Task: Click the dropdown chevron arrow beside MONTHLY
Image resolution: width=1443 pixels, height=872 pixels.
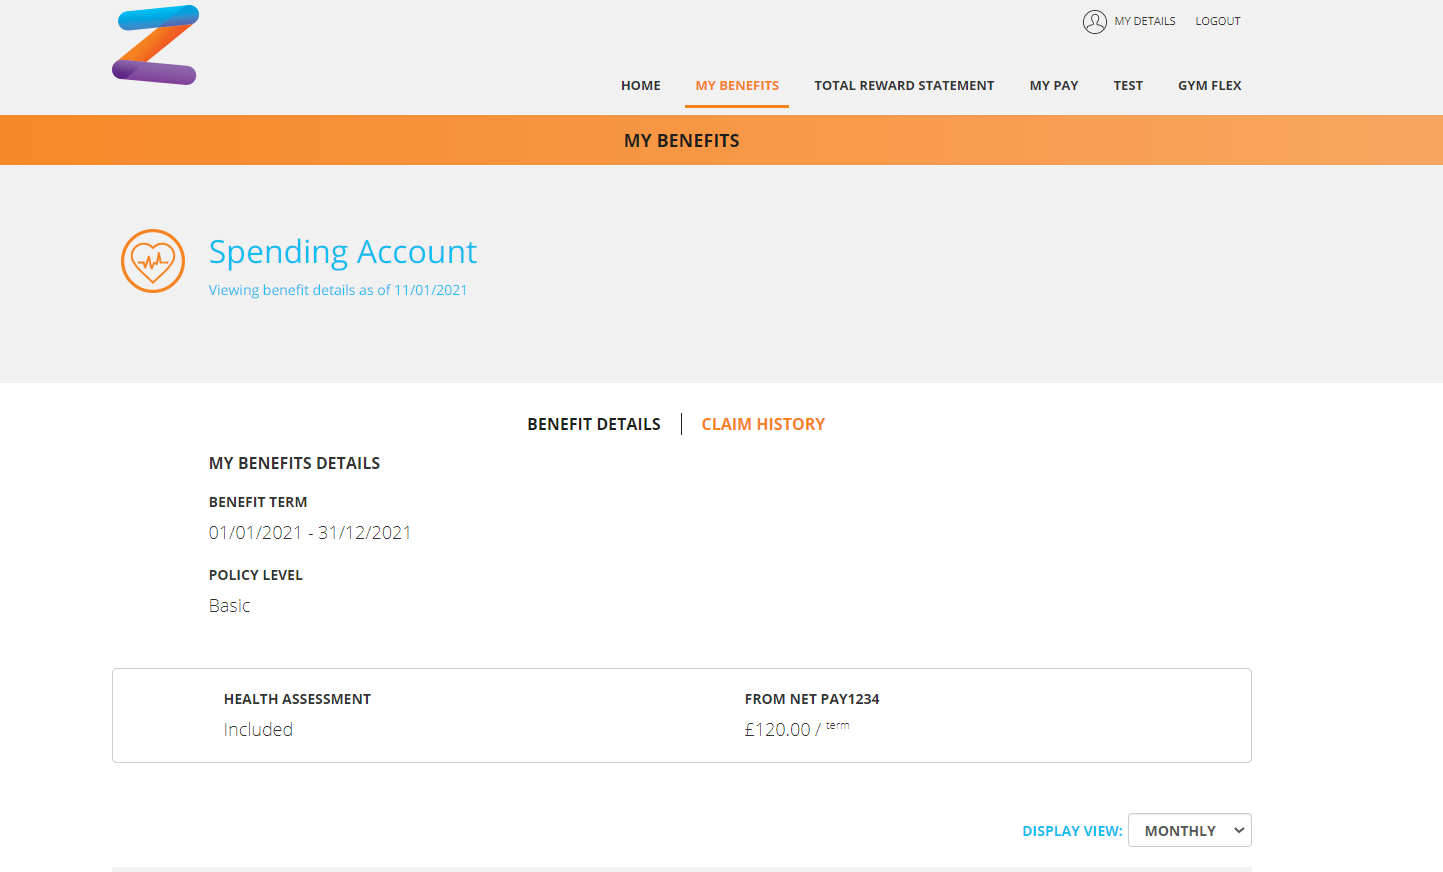Action: pyautogui.click(x=1239, y=830)
